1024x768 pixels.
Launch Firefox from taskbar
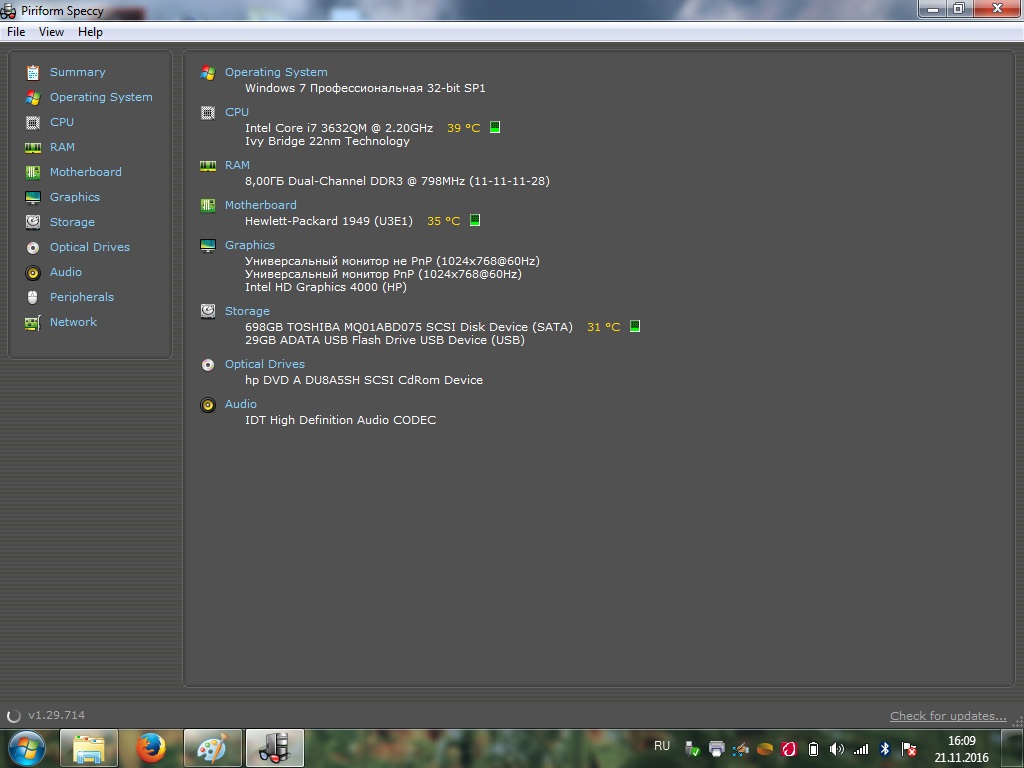(x=150, y=748)
